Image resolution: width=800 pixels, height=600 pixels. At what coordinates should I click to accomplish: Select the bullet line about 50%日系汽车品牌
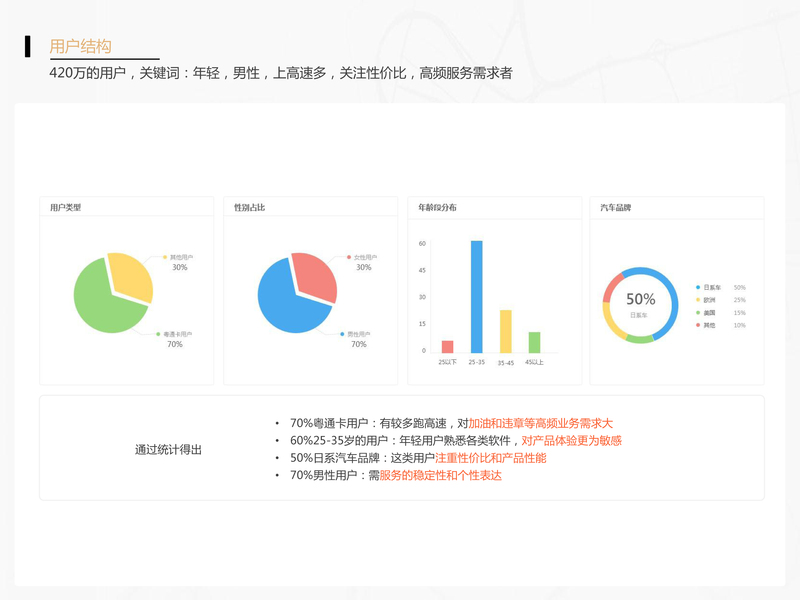click(418, 458)
